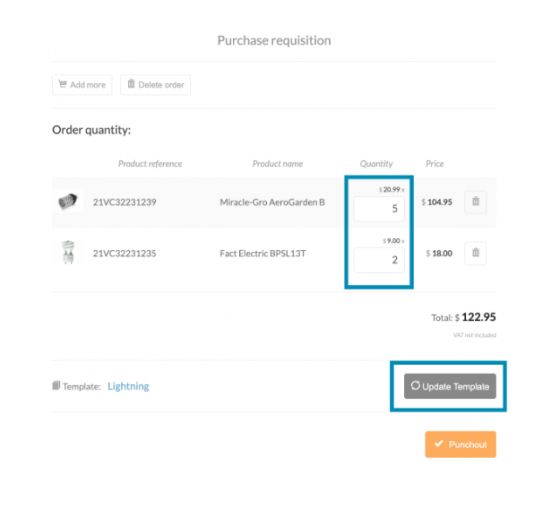Open the Miracle-Gro AeroGarden product thumbnail
The height and width of the screenshot is (509, 560).
pyautogui.click(x=68, y=201)
